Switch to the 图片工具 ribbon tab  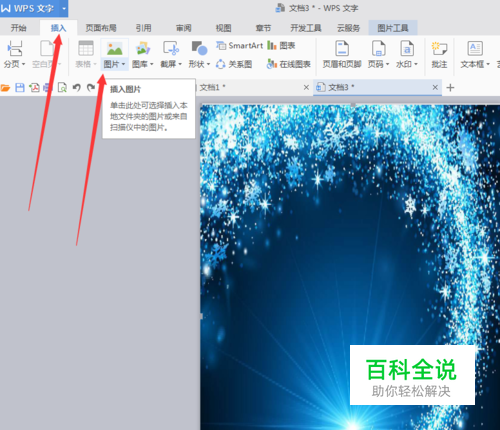point(393,28)
